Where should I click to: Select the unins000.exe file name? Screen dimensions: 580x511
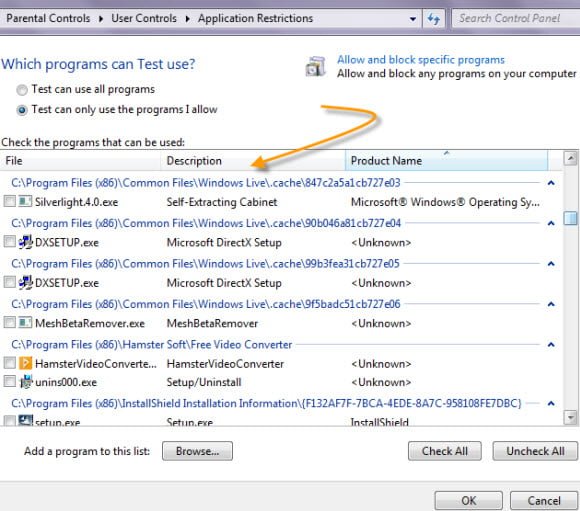(66, 382)
